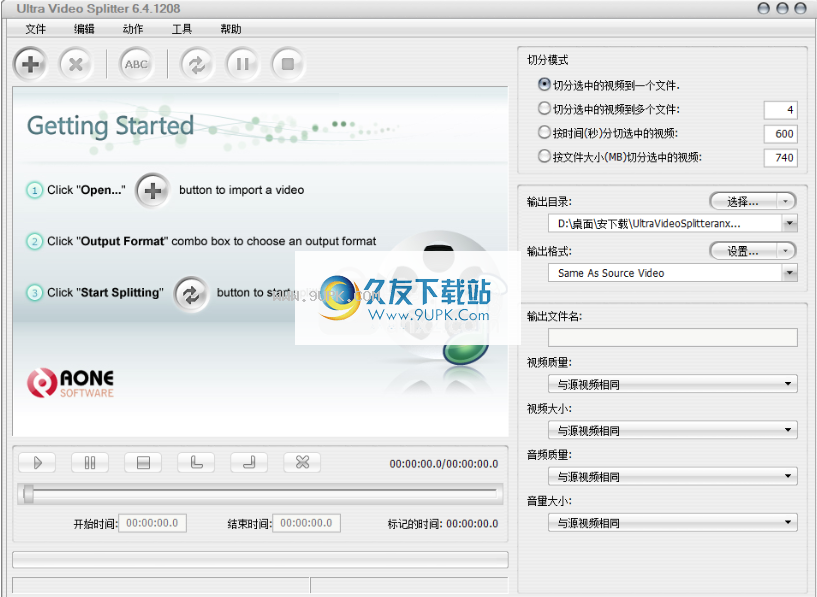Click the number of files field showing 4
817x597 pixels.
click(780, 109)
